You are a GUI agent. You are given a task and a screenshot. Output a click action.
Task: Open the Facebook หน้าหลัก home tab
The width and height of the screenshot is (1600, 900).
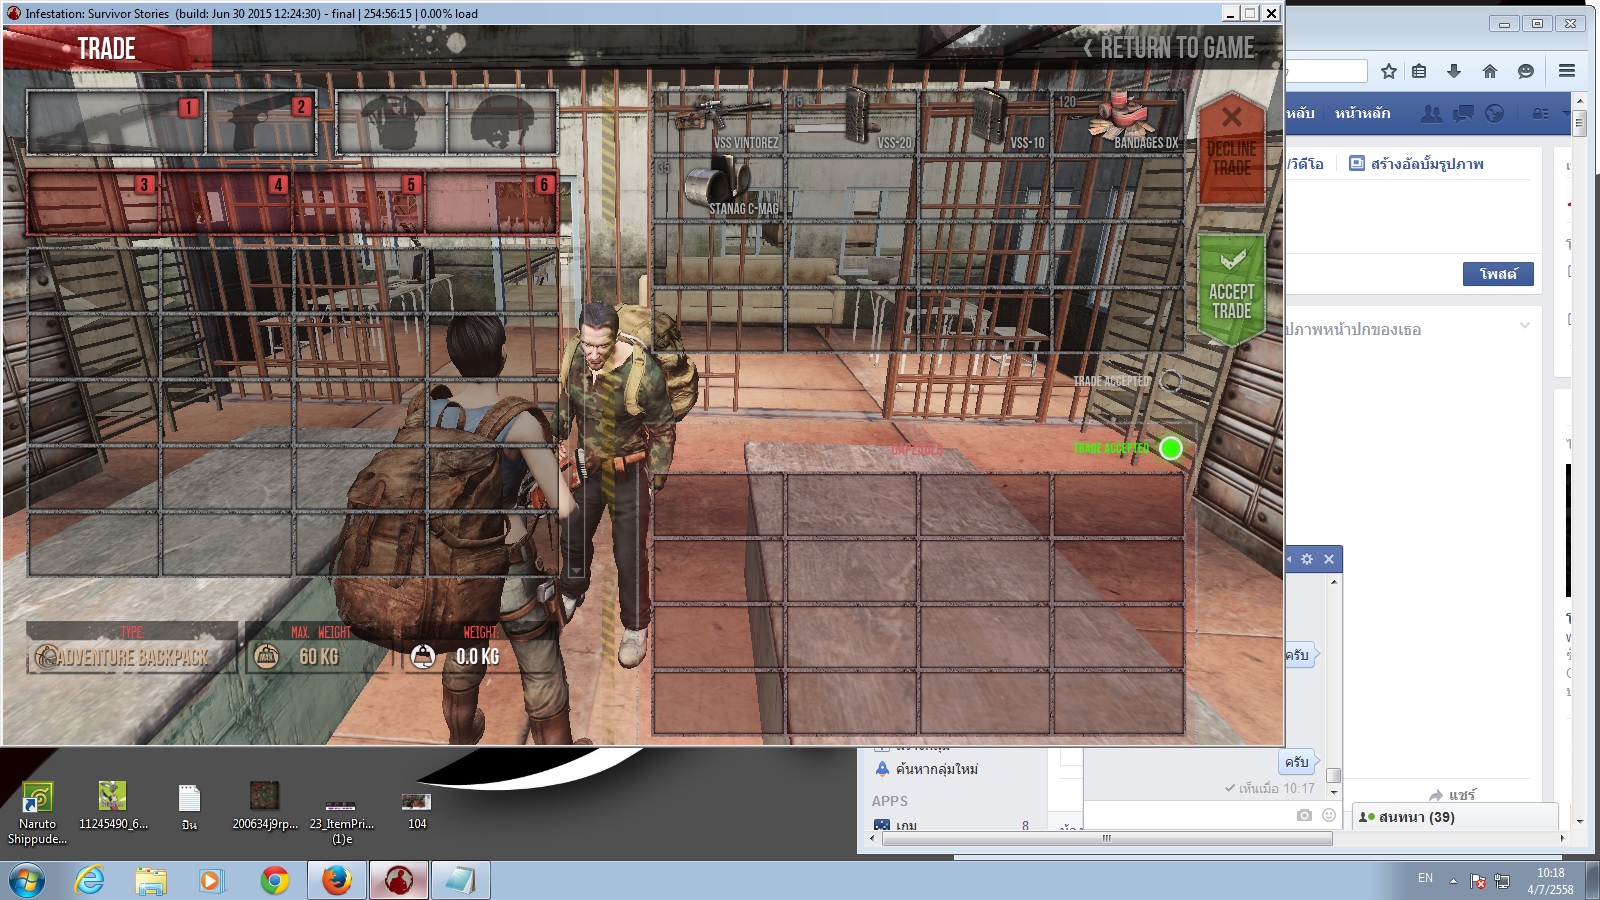(x=1362, y=113)
